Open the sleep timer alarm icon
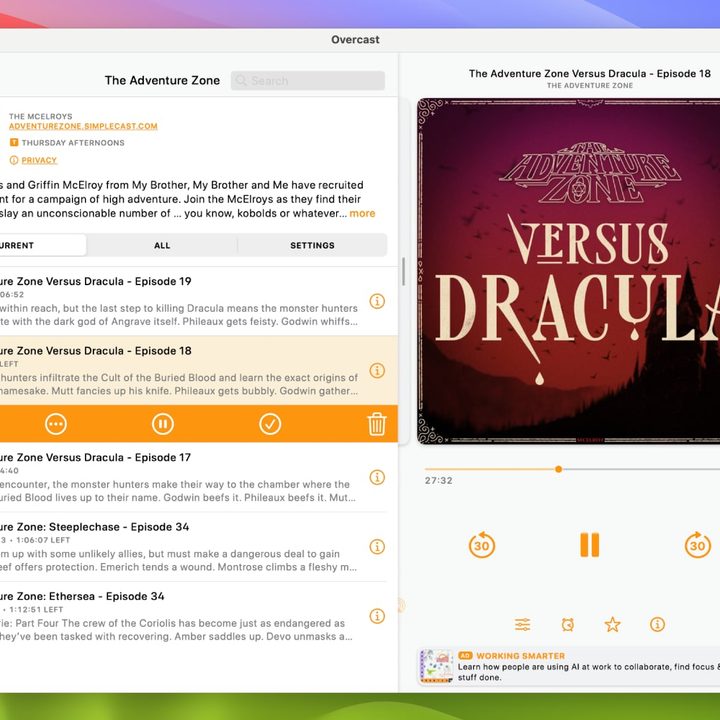 (x=568, y=624)
